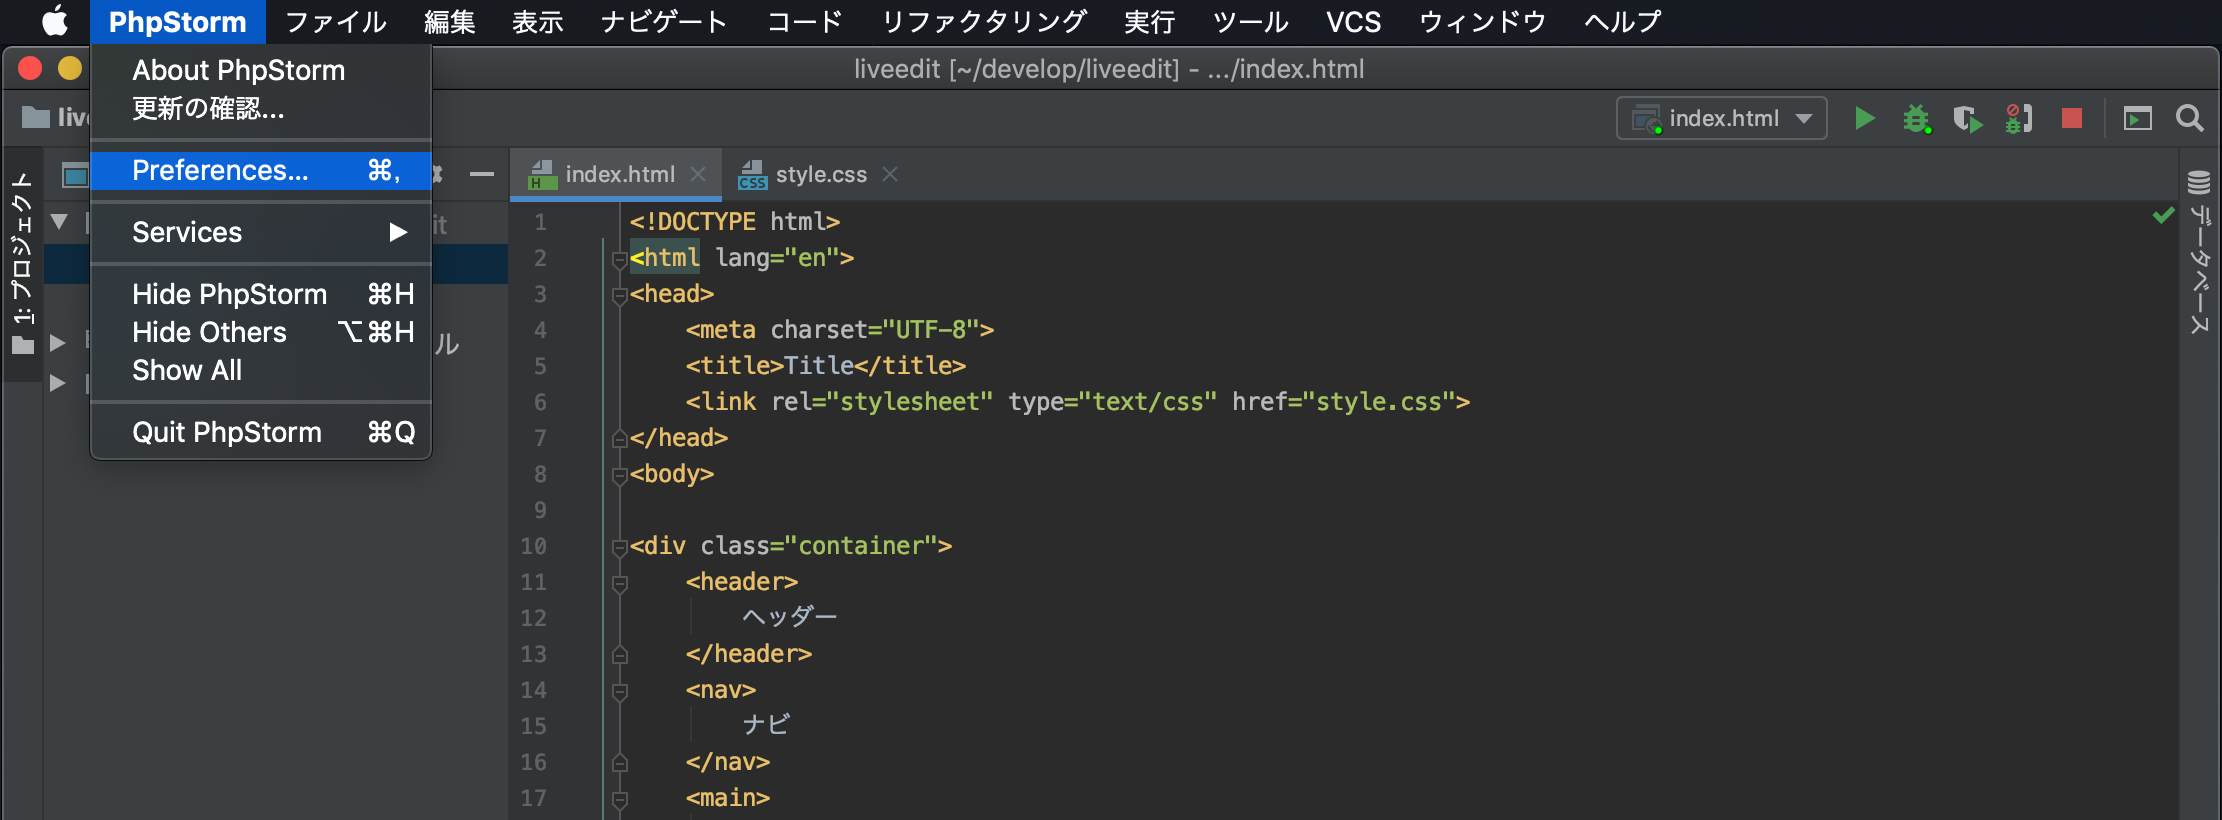Viewport: 2222px width, 820px height.
Task: Fold the head tag on line 3
Action: pos(619,295)
